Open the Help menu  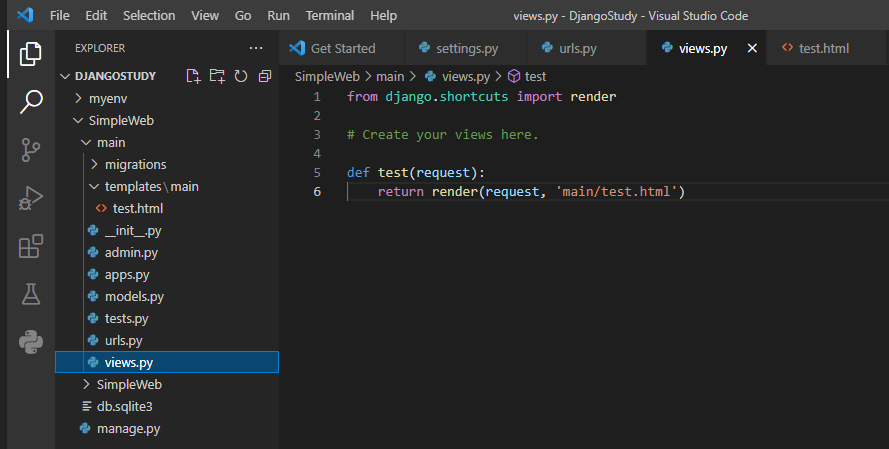pos(383,15)
